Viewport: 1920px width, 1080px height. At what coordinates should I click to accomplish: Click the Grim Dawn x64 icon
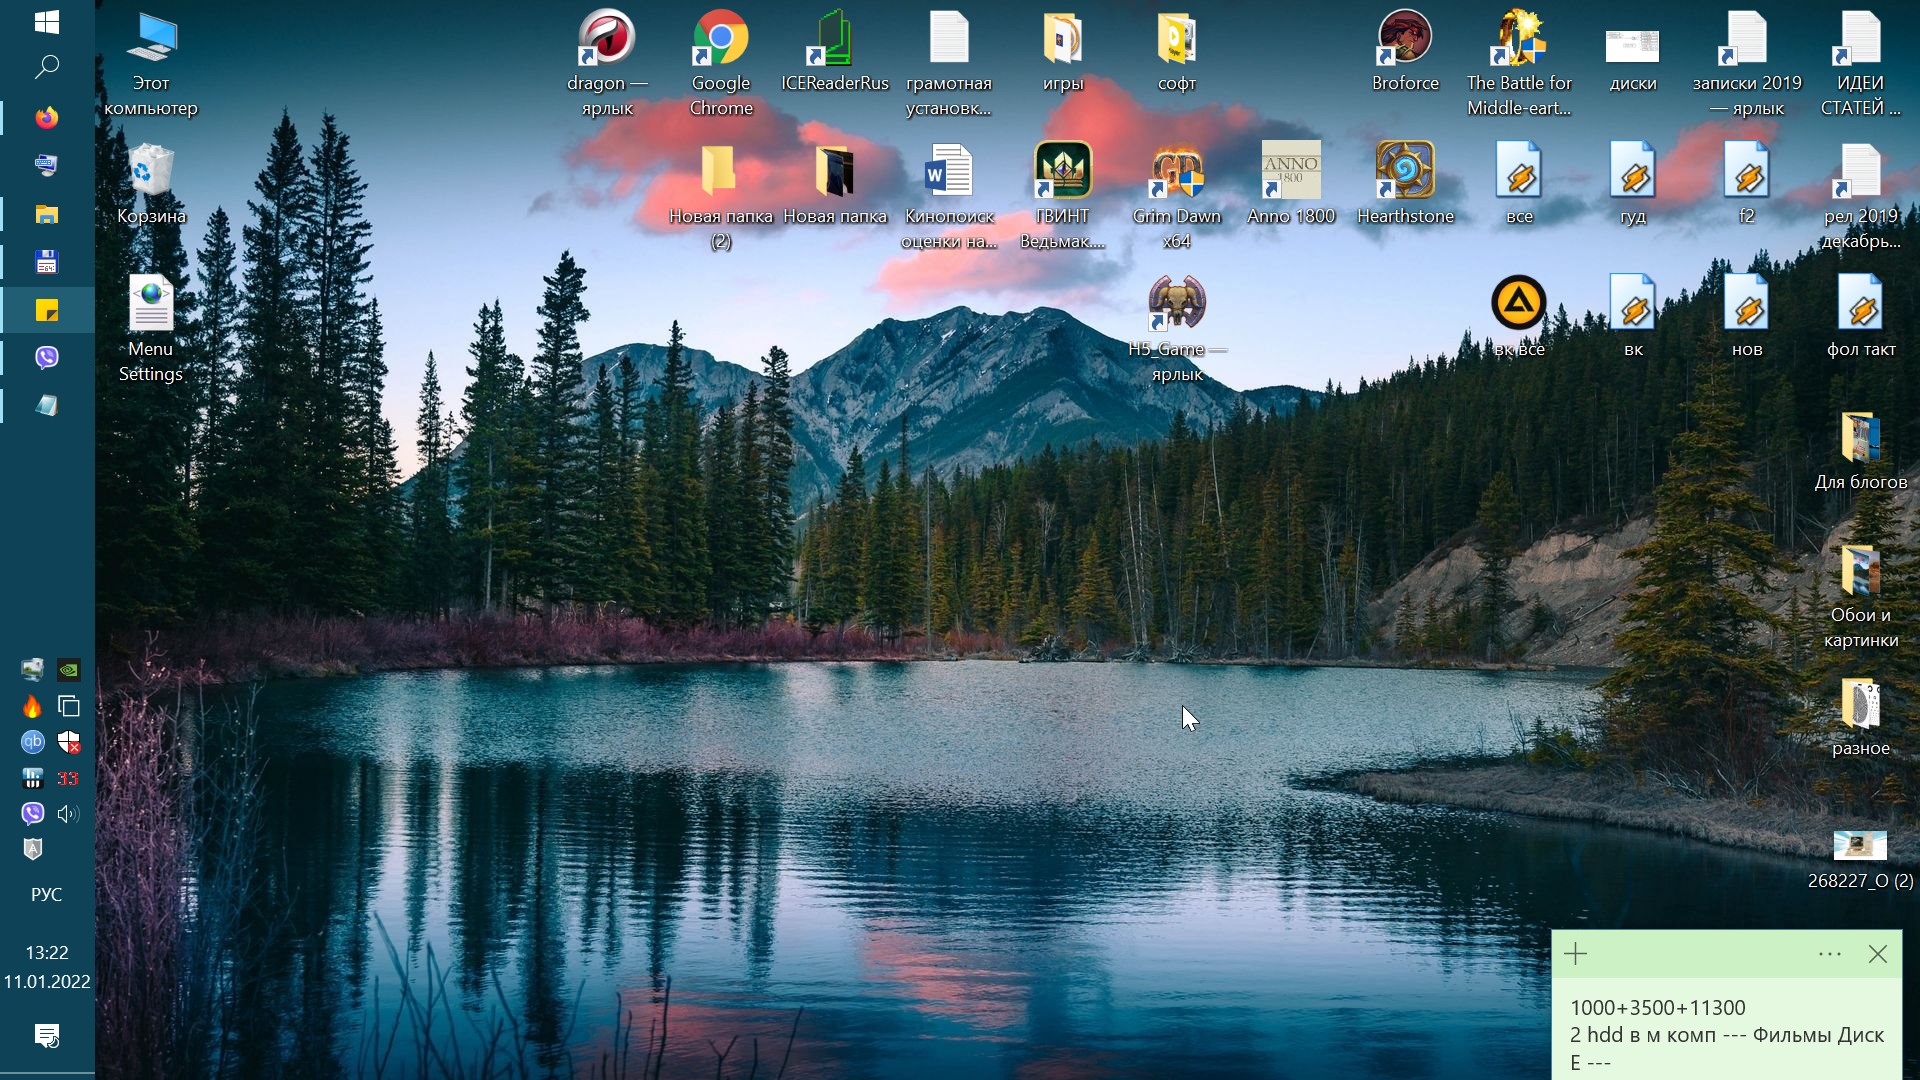pyautogui.click(x=1177, y=172)
